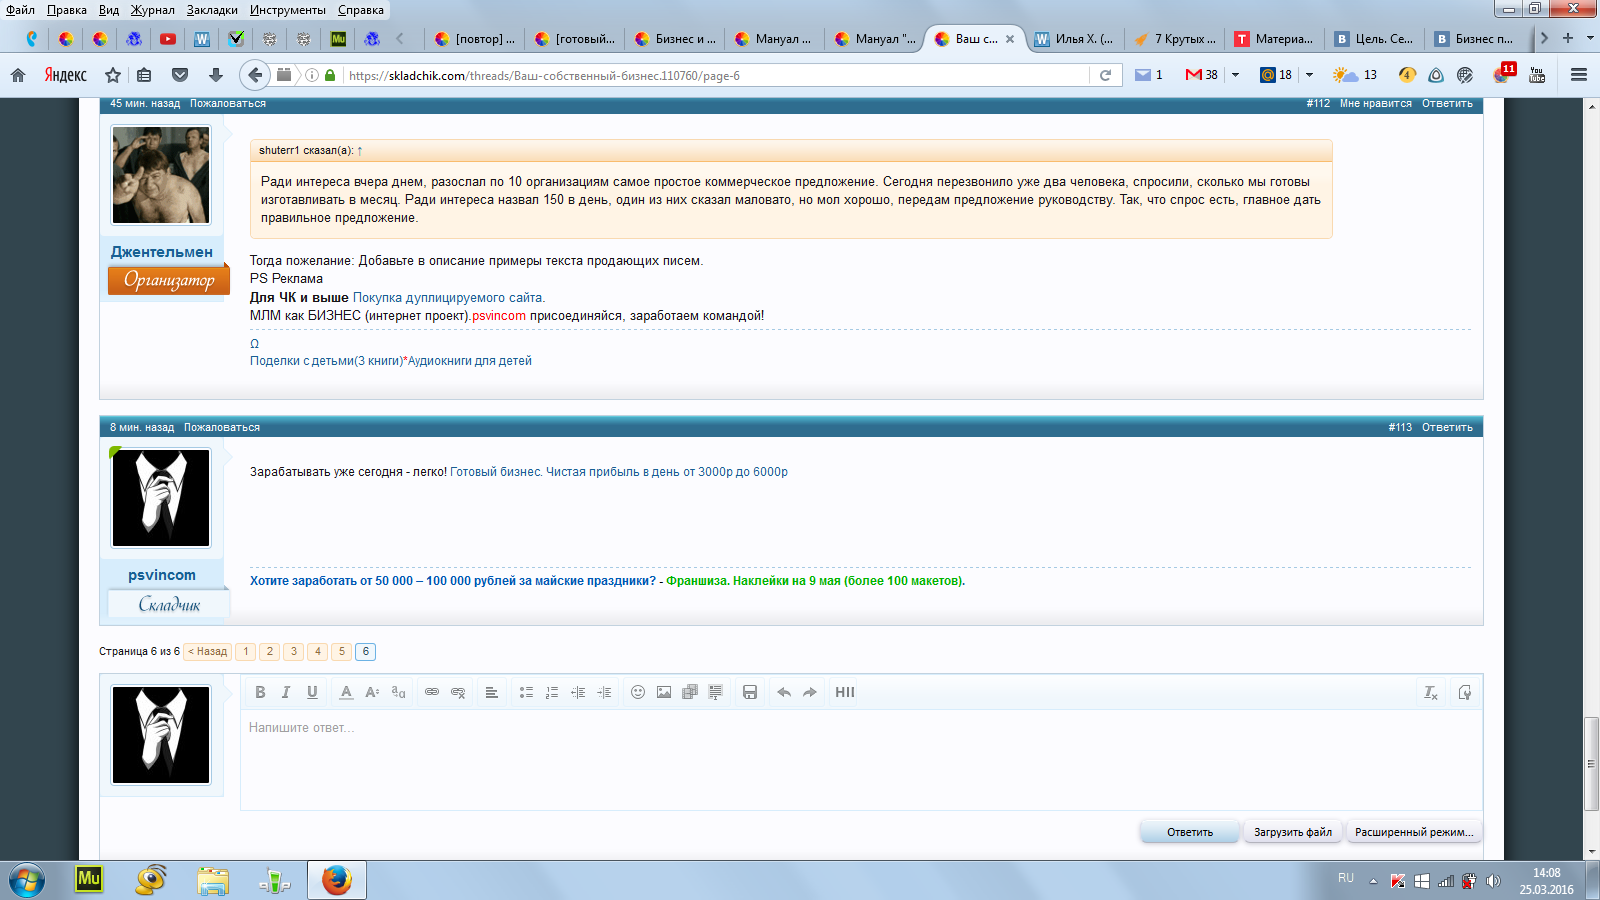
Task: Expand the dropdown arrow next to Gmail counter
Action: pos(1236,75)
